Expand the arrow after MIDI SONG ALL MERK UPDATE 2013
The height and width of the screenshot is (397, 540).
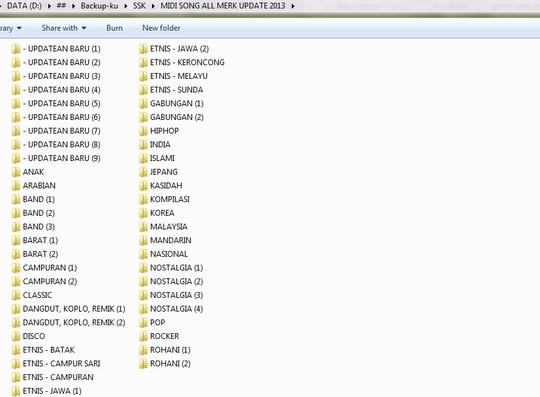[293, 6]
